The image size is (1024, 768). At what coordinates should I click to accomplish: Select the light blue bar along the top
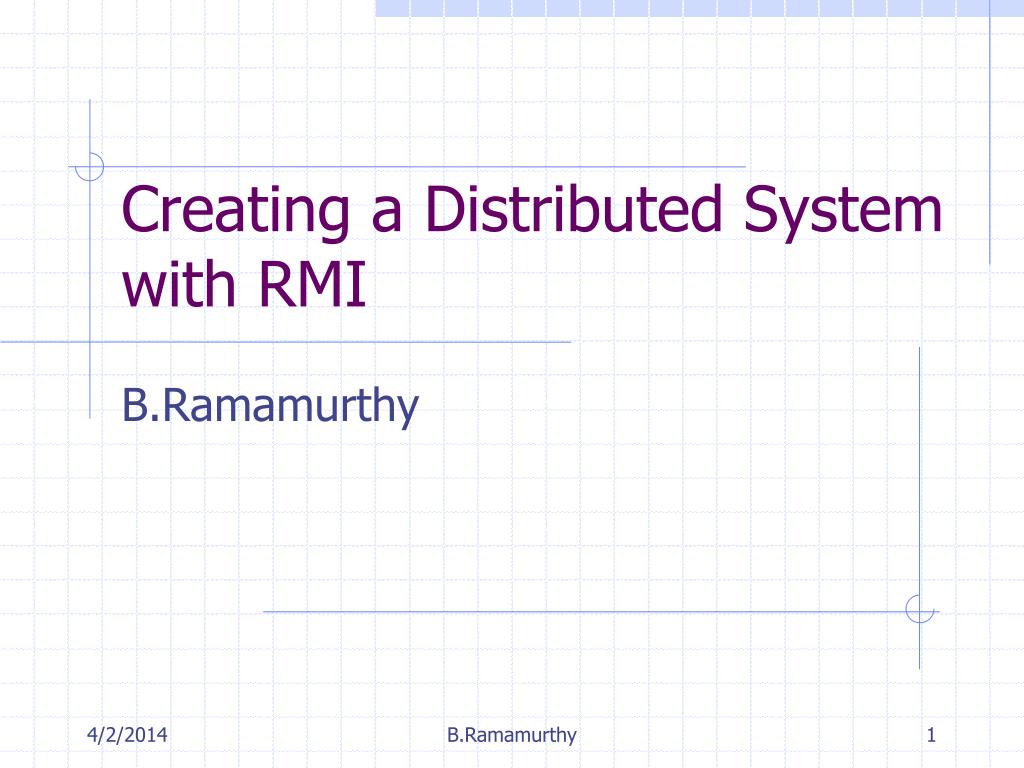point(690,10)
